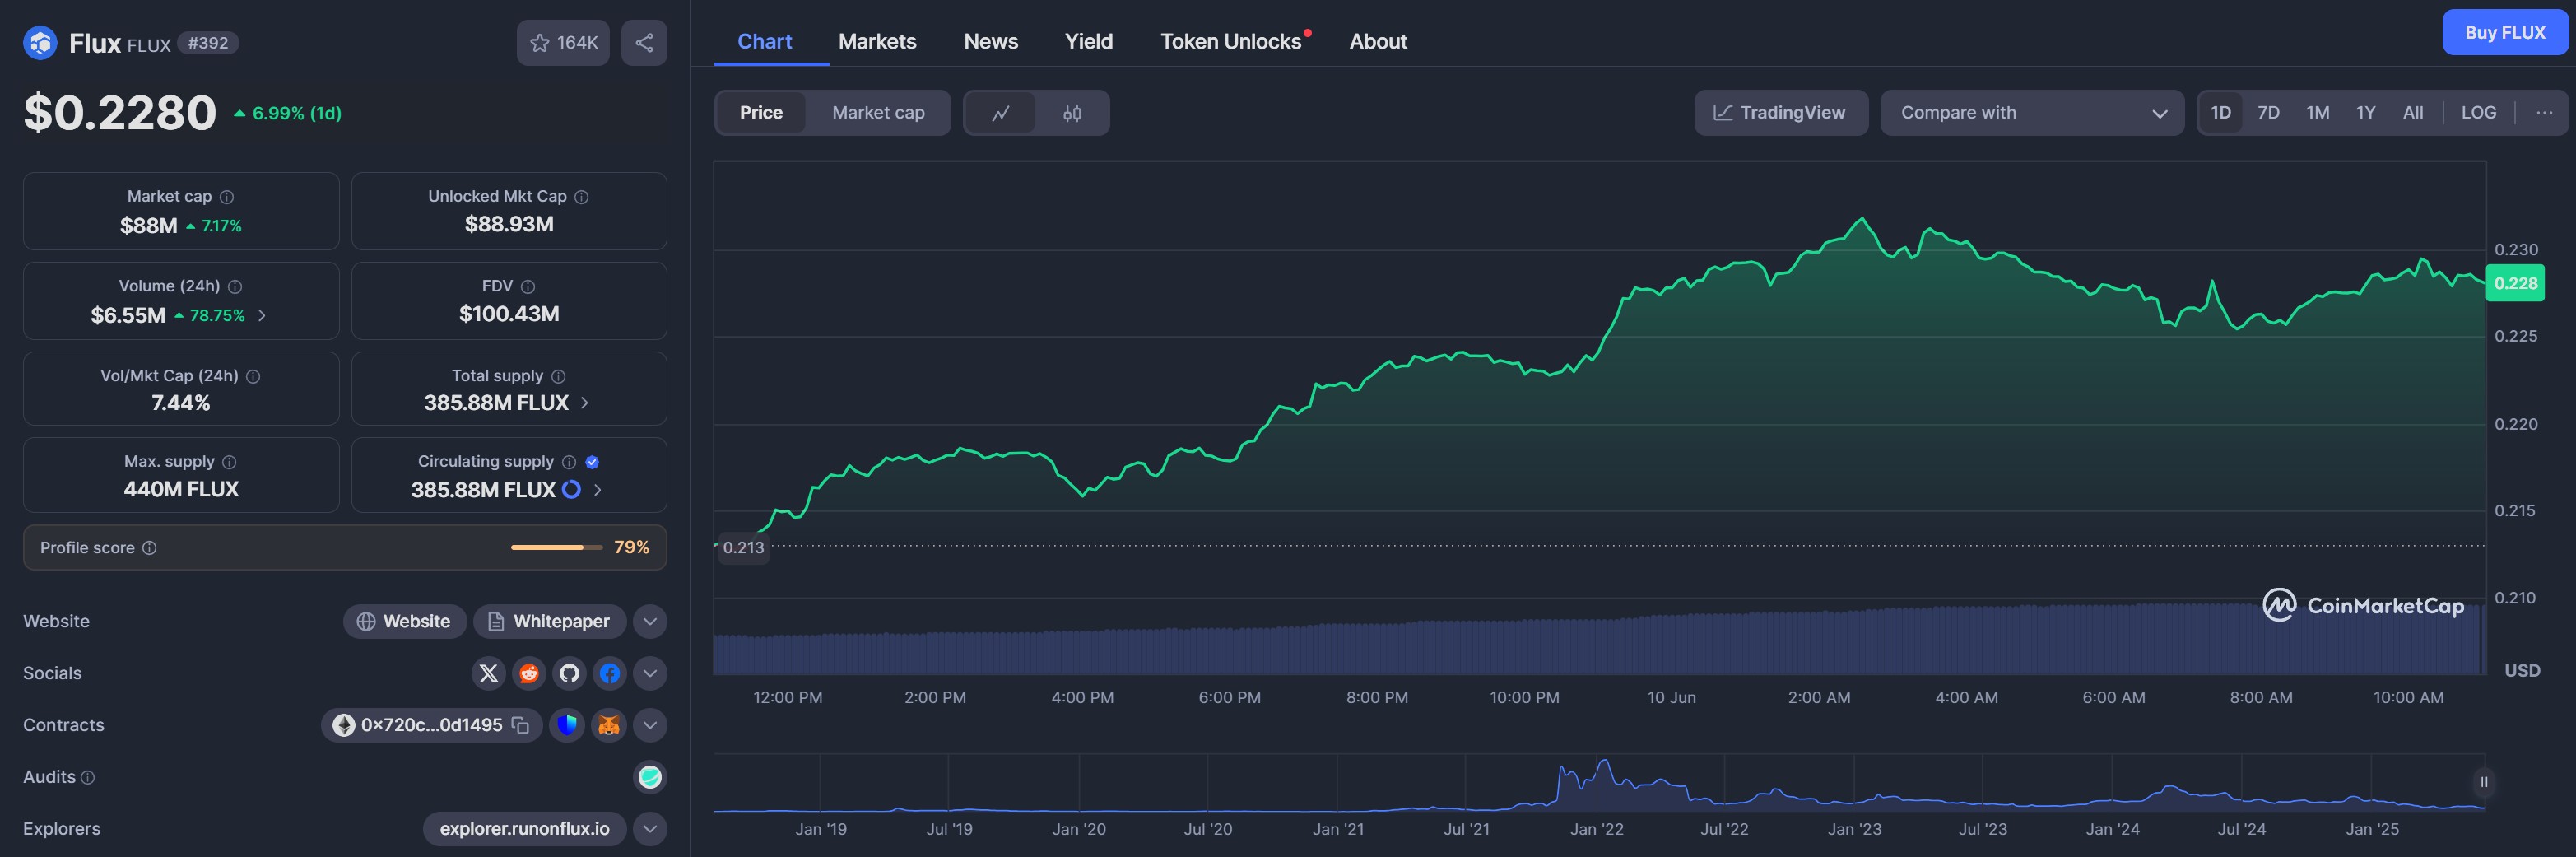Open the Token Unlocks tab

click(x=1231, y=42)
